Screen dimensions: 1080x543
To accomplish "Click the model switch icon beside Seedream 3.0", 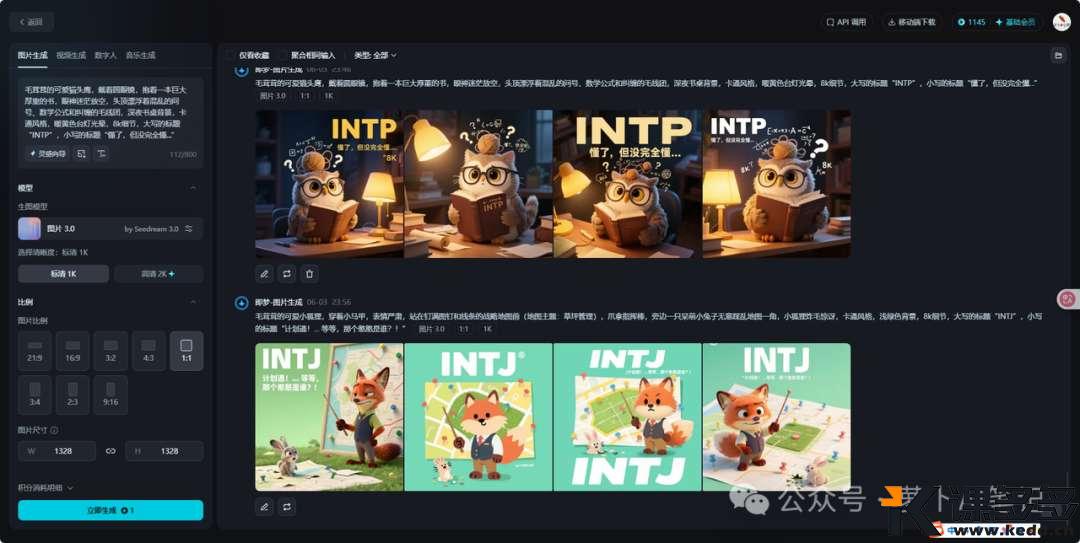I will click(188, 229).
